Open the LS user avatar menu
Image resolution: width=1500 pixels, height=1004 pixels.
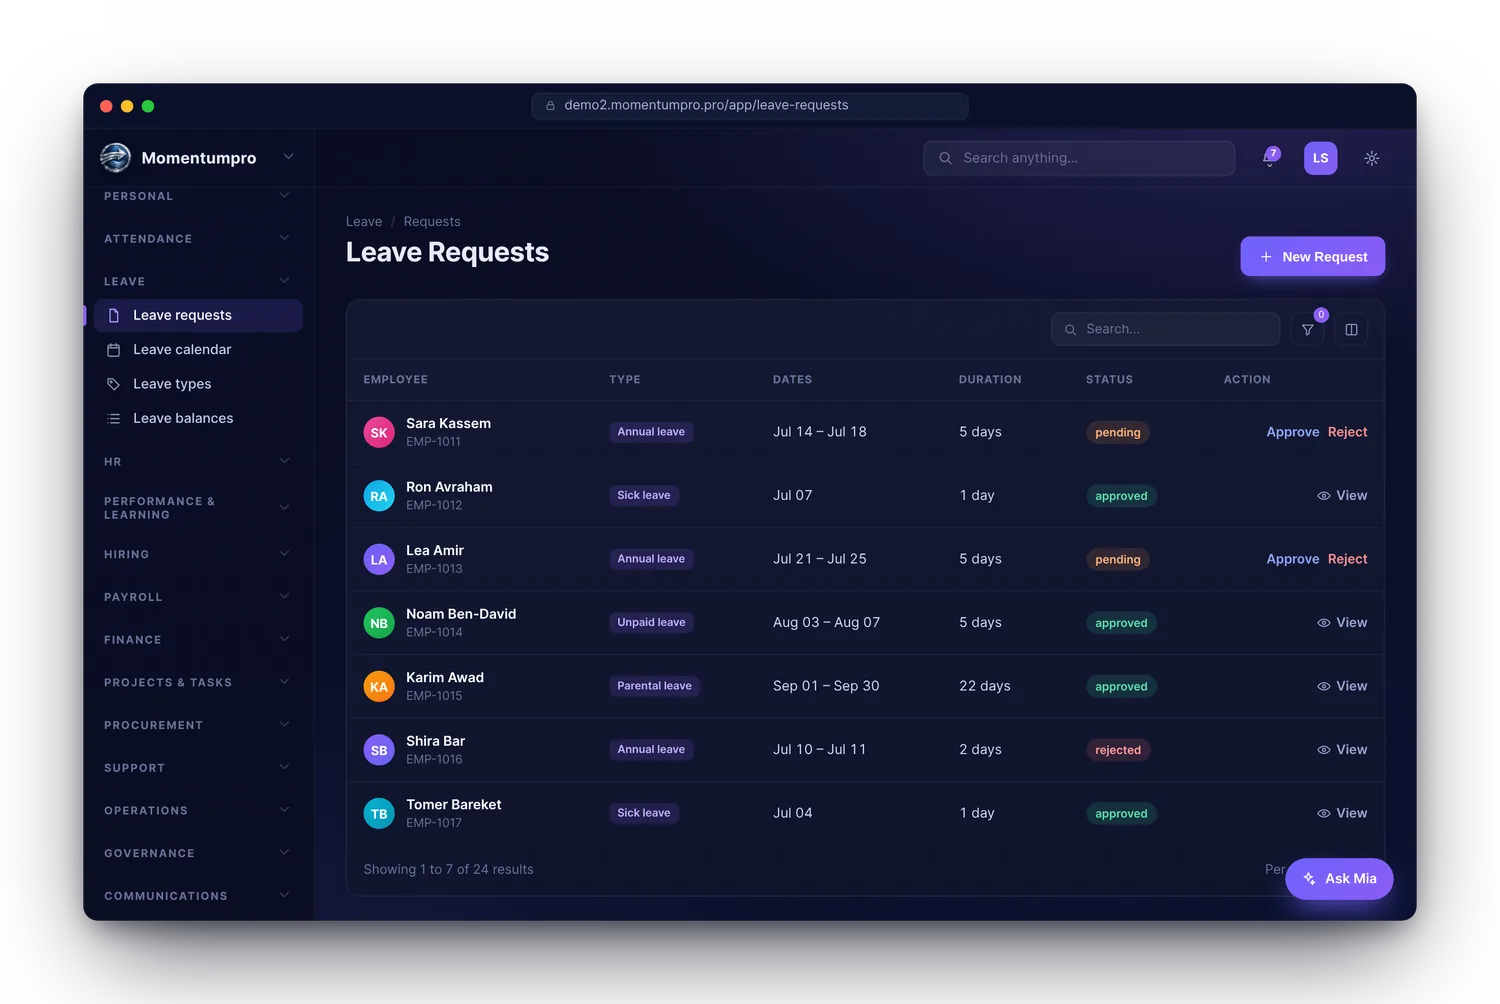[1320, 158]
